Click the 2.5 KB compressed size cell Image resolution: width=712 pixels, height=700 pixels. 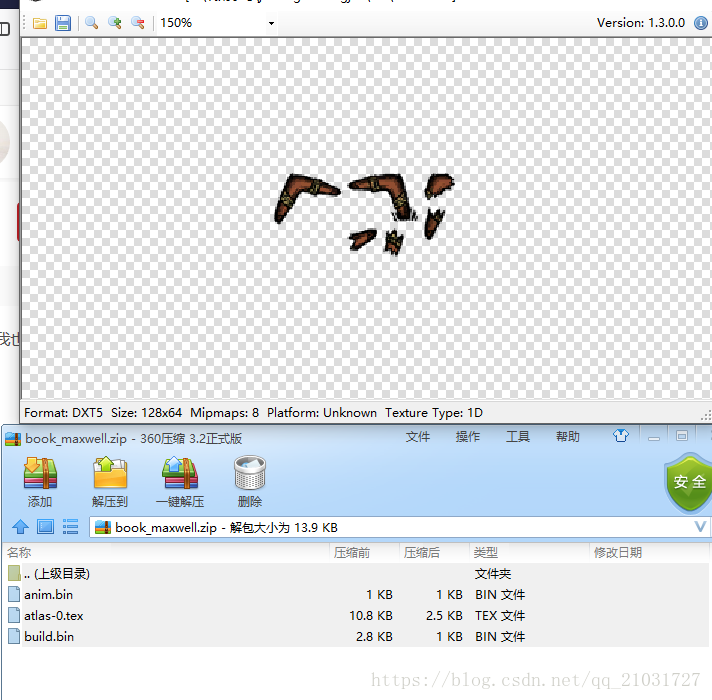444,616
